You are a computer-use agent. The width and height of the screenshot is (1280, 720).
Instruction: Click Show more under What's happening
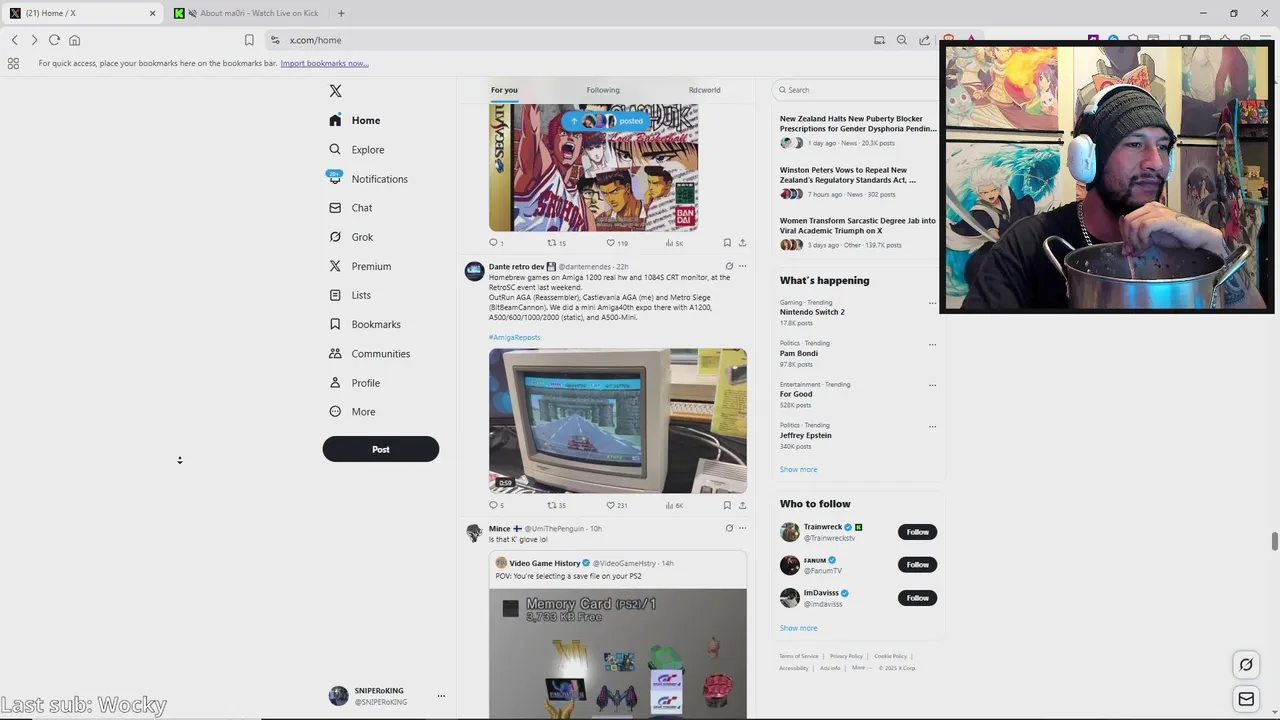[798, 470]
